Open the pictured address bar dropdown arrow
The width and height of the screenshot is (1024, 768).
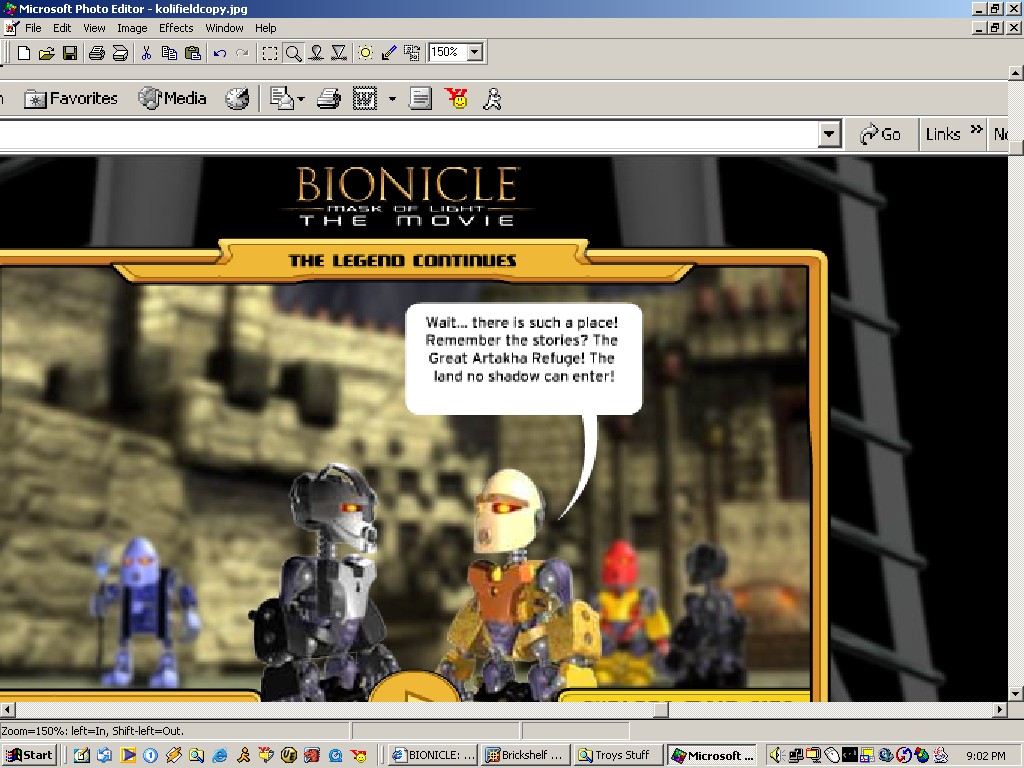point(829,135)
